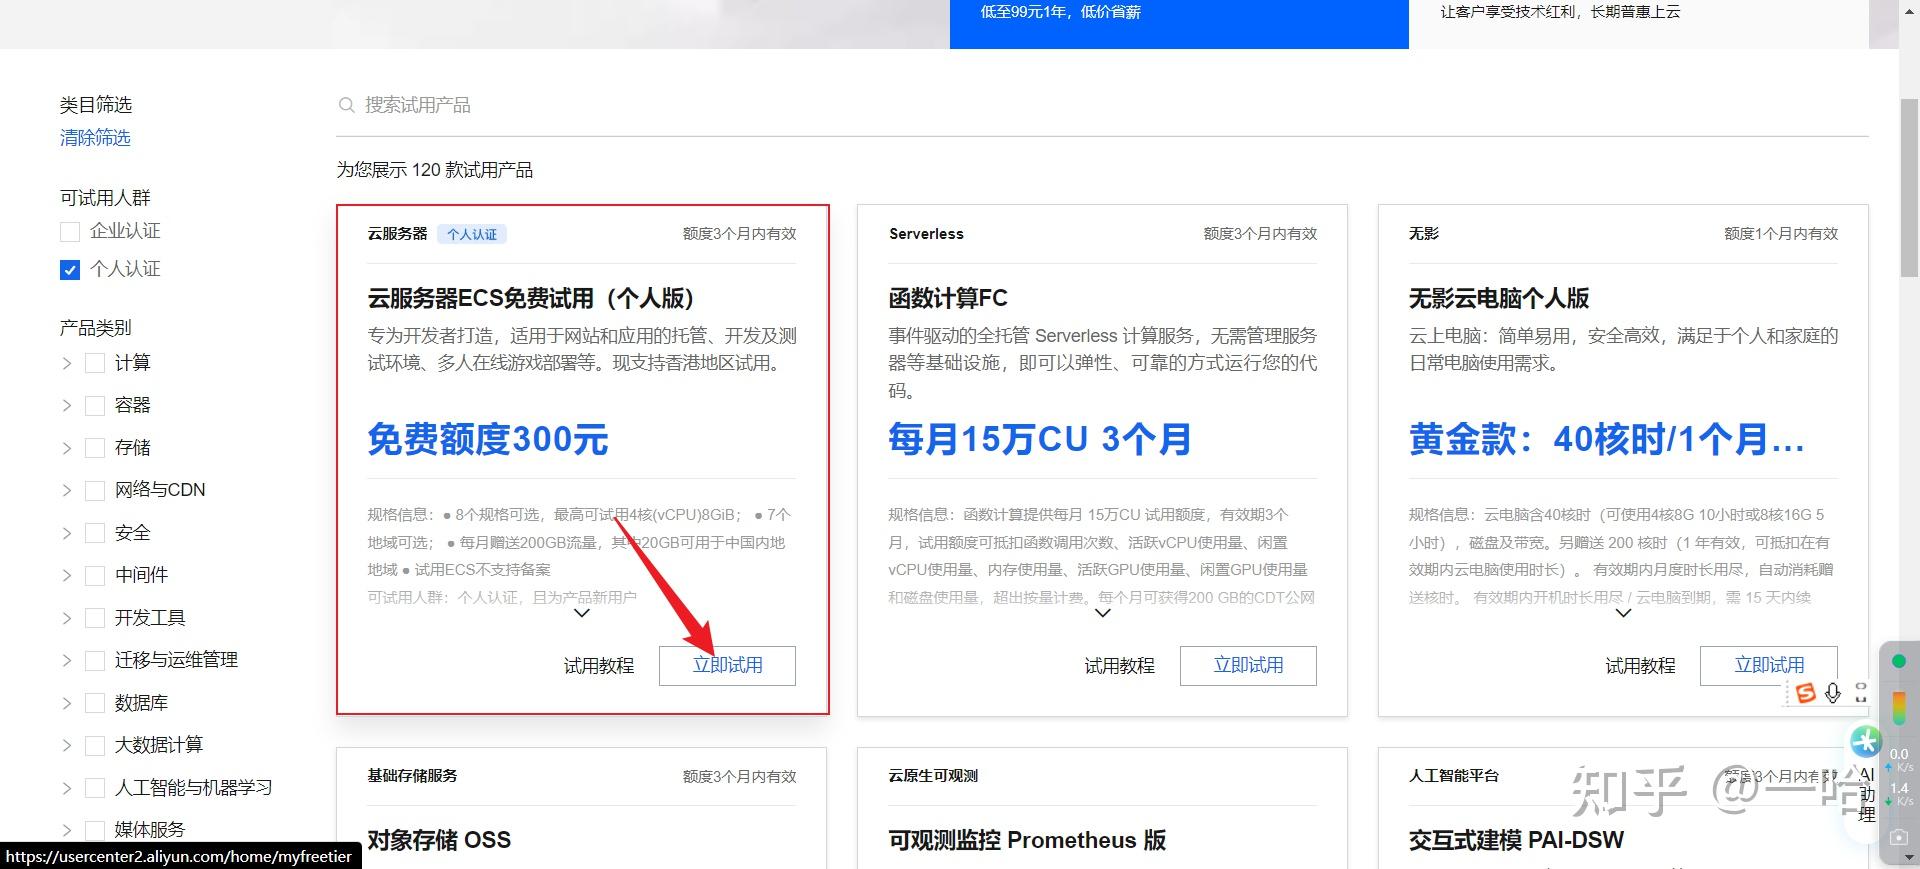The height and width of the screenshot is (869, 1920).
Task: Expand the 存储 category chevron
Action: [x=67, y=448]
